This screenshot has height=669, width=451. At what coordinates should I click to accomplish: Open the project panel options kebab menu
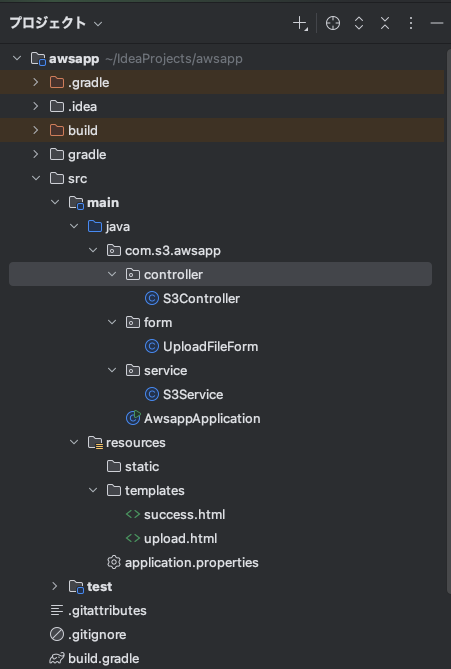[410, 23]
